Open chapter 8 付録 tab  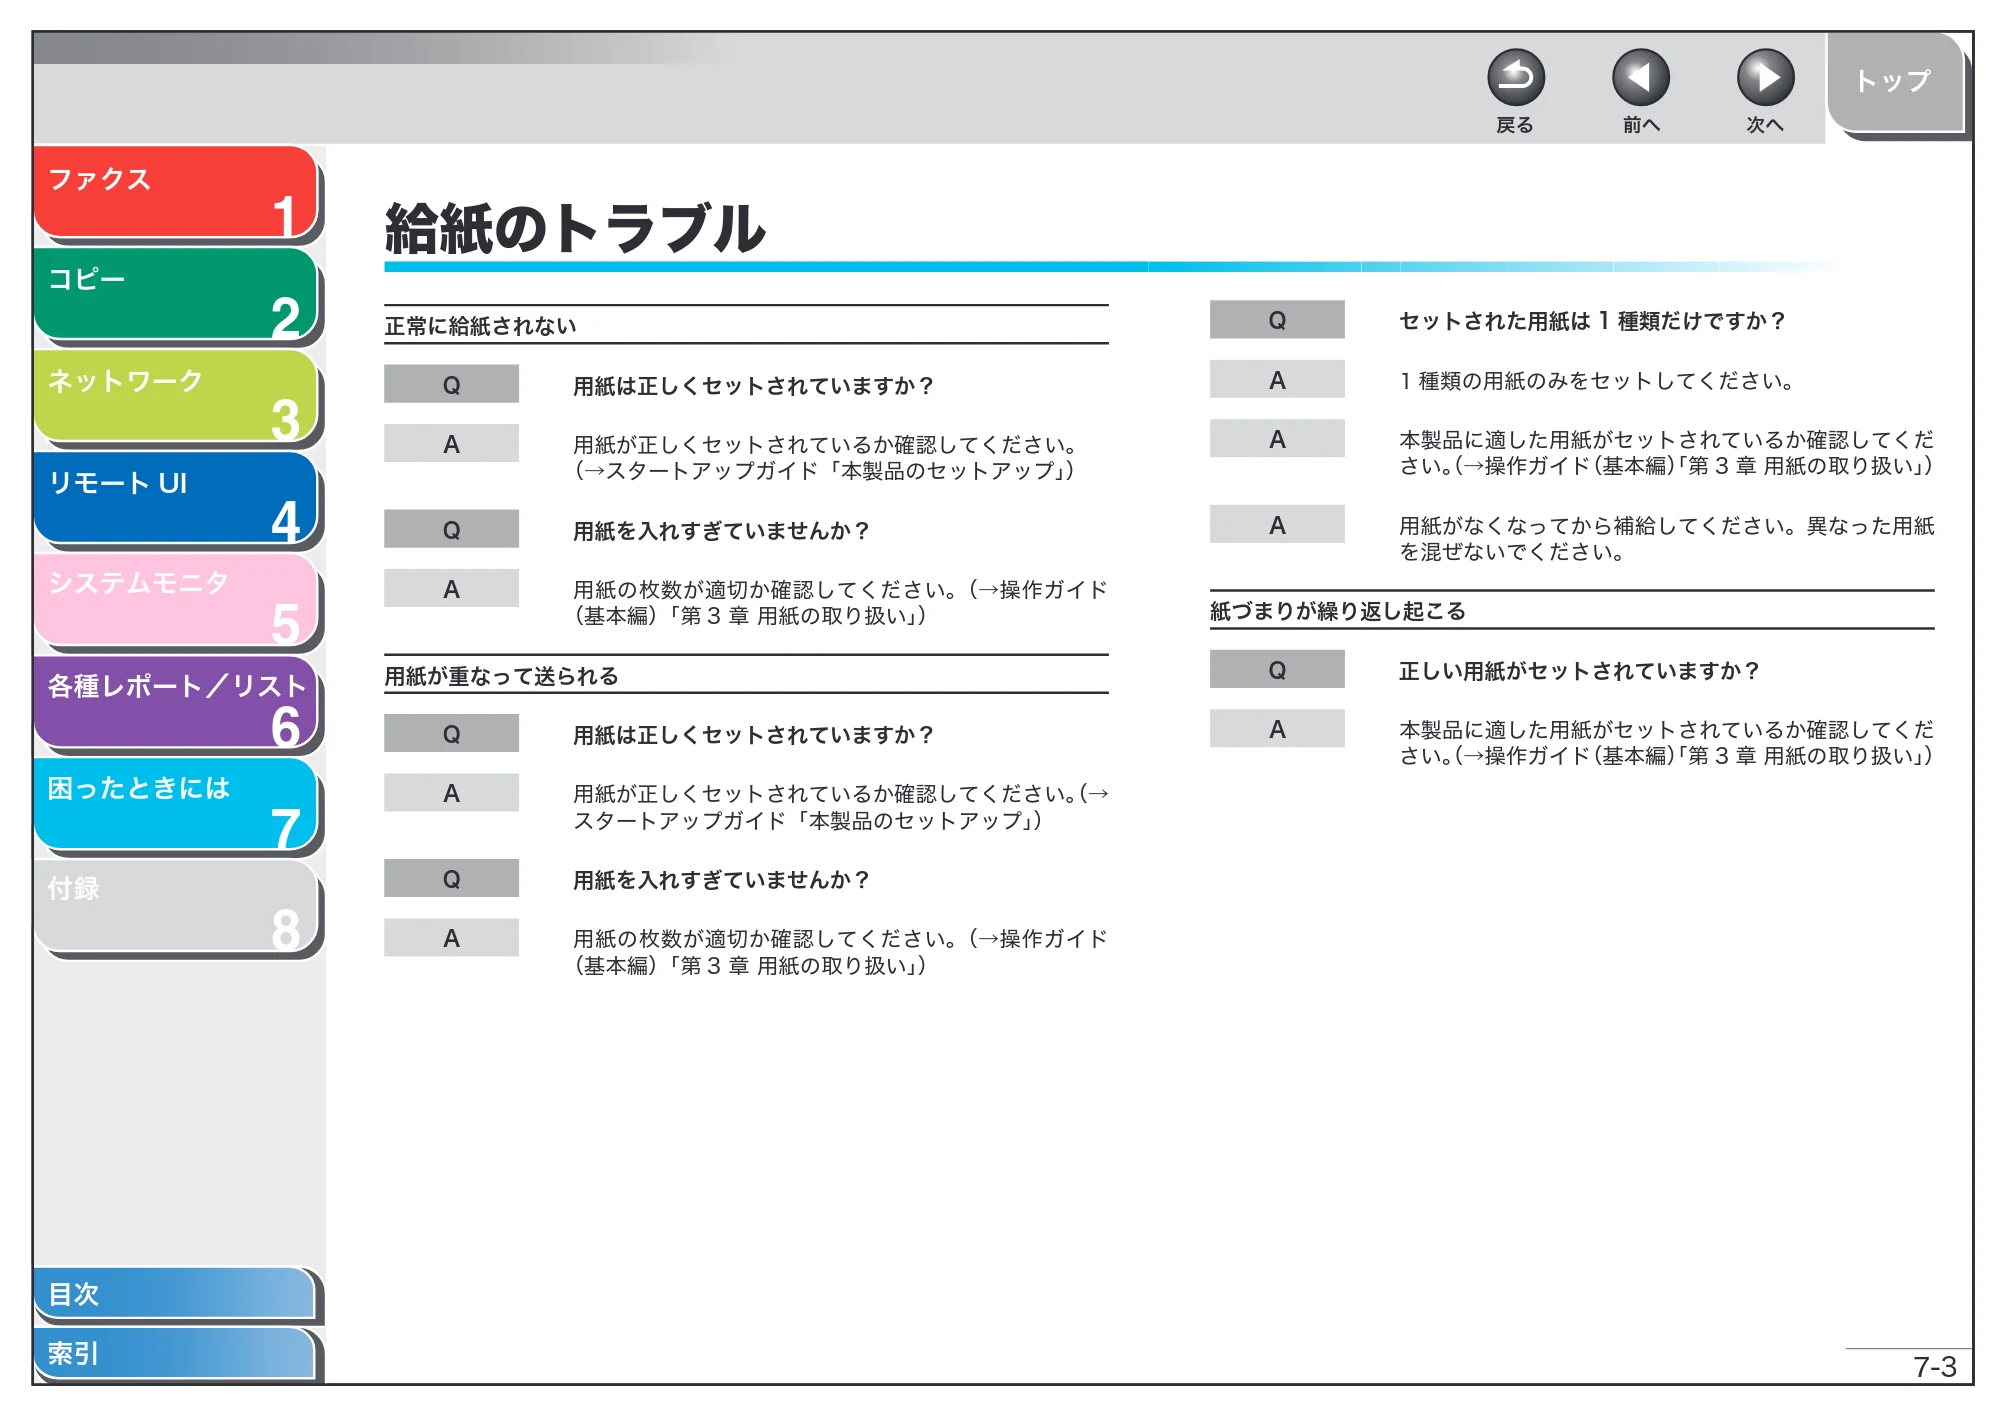[175, 906]
